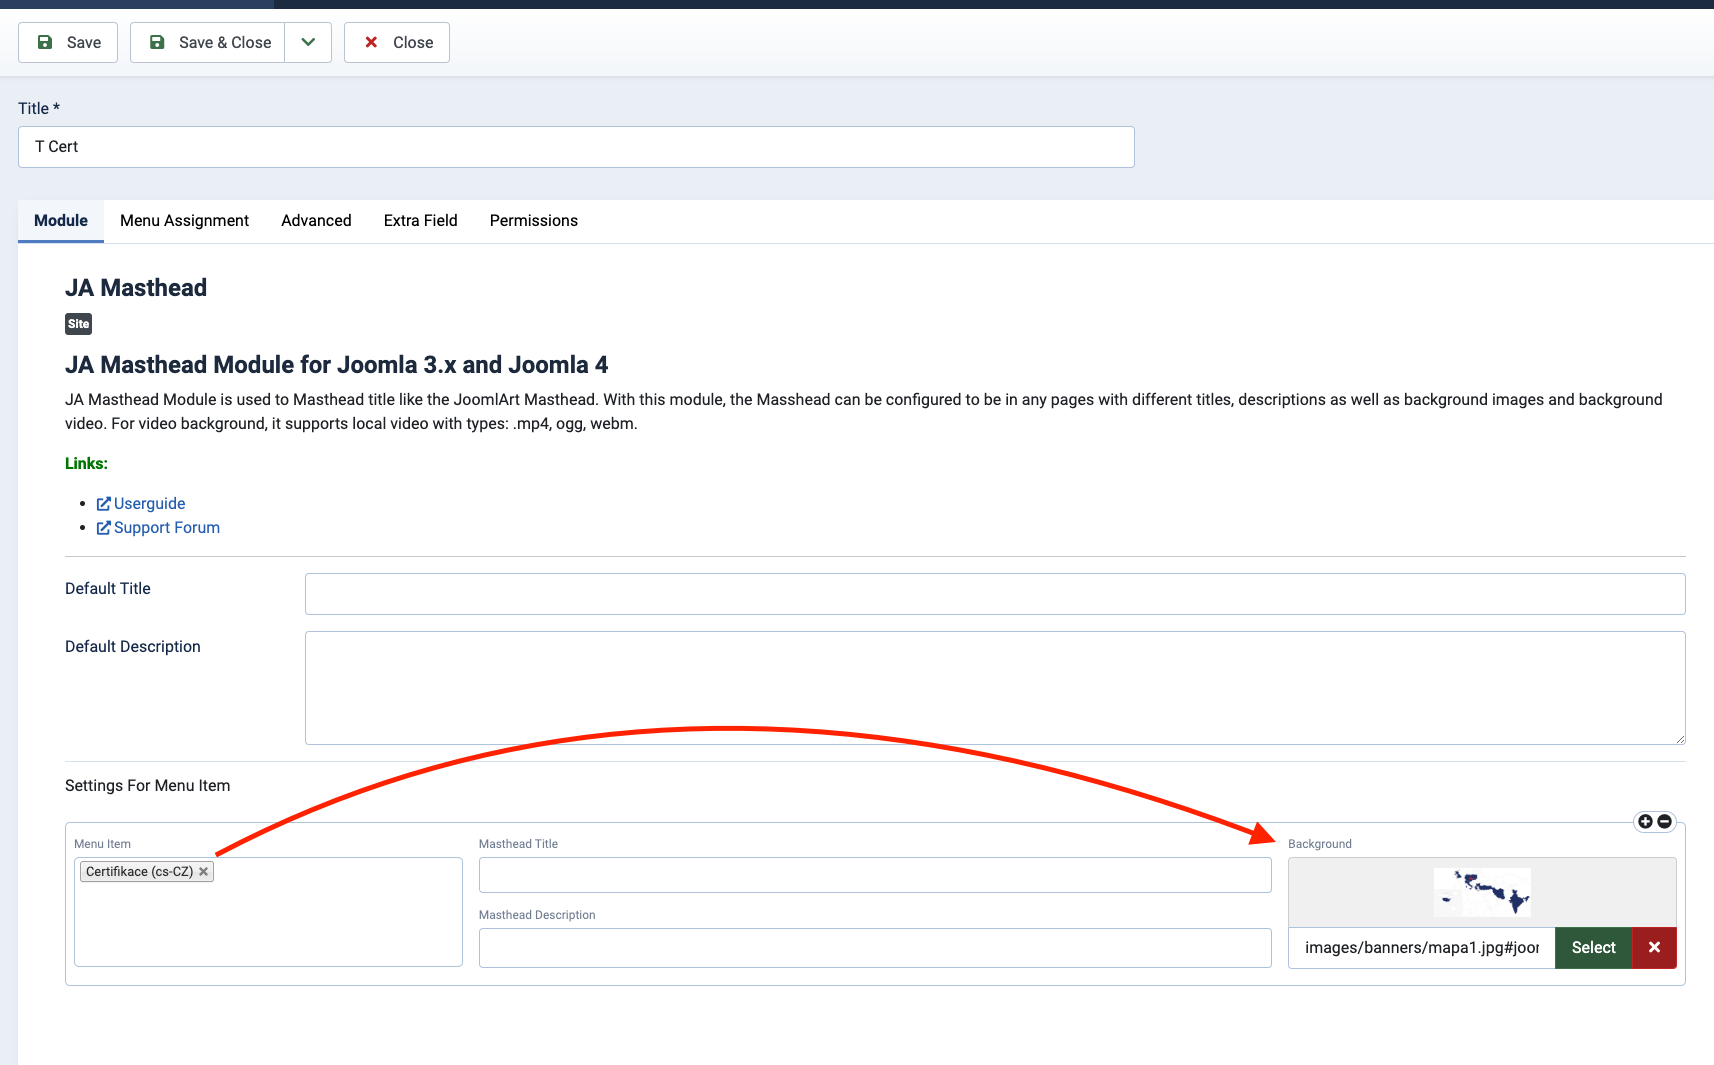Clear background image with red X button
1714x1065 pixels.
pos(1654,947)
